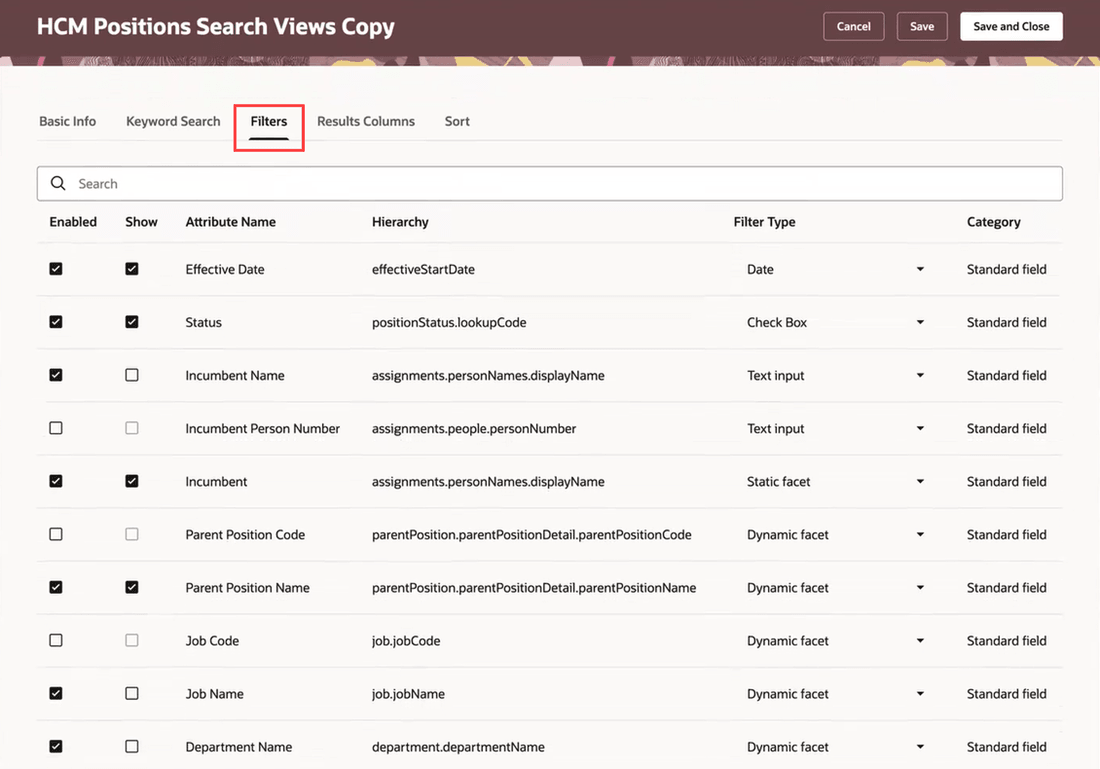Viewport: 1100px width, 769px height.
Task: Click the Save button
Action: tap(922, 27)
